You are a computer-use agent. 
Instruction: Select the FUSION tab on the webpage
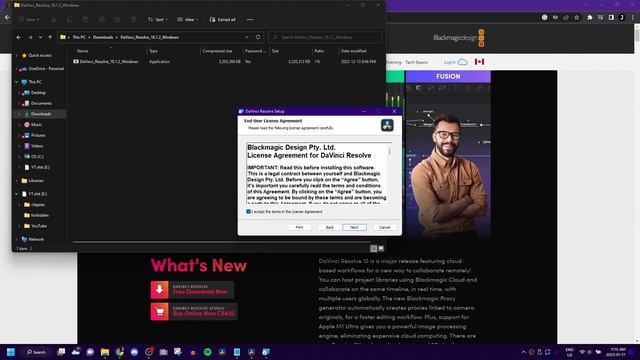[448, 76]
